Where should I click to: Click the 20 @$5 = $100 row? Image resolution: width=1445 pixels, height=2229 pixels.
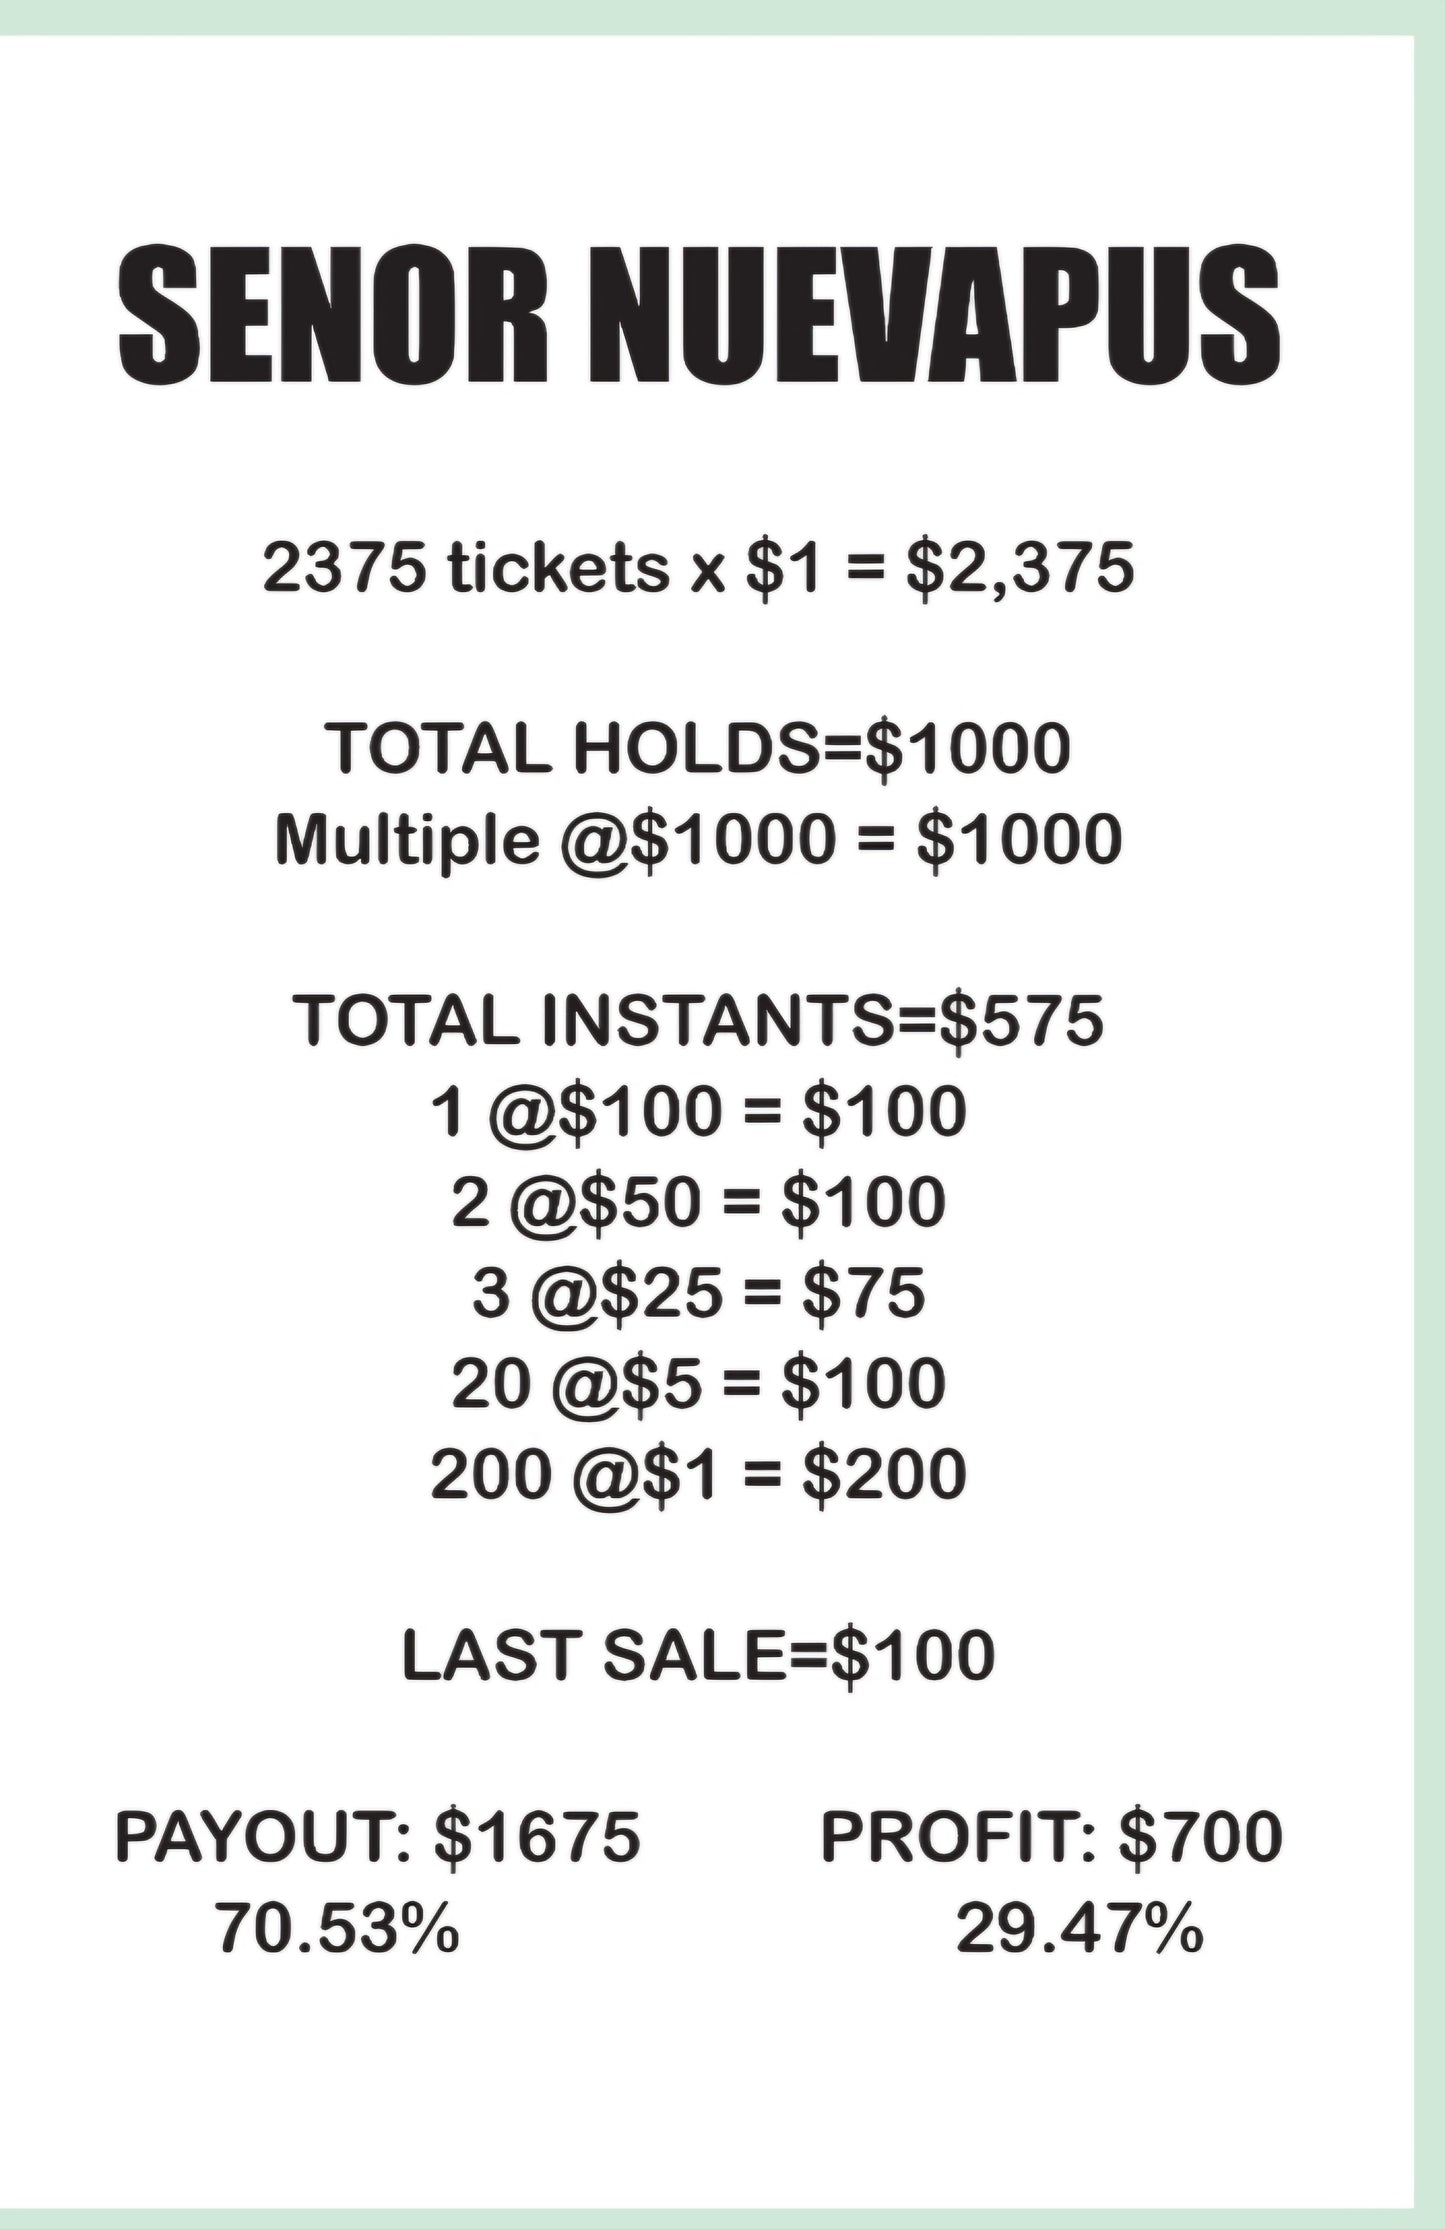pyautogui.click(x=698, y=1384)
